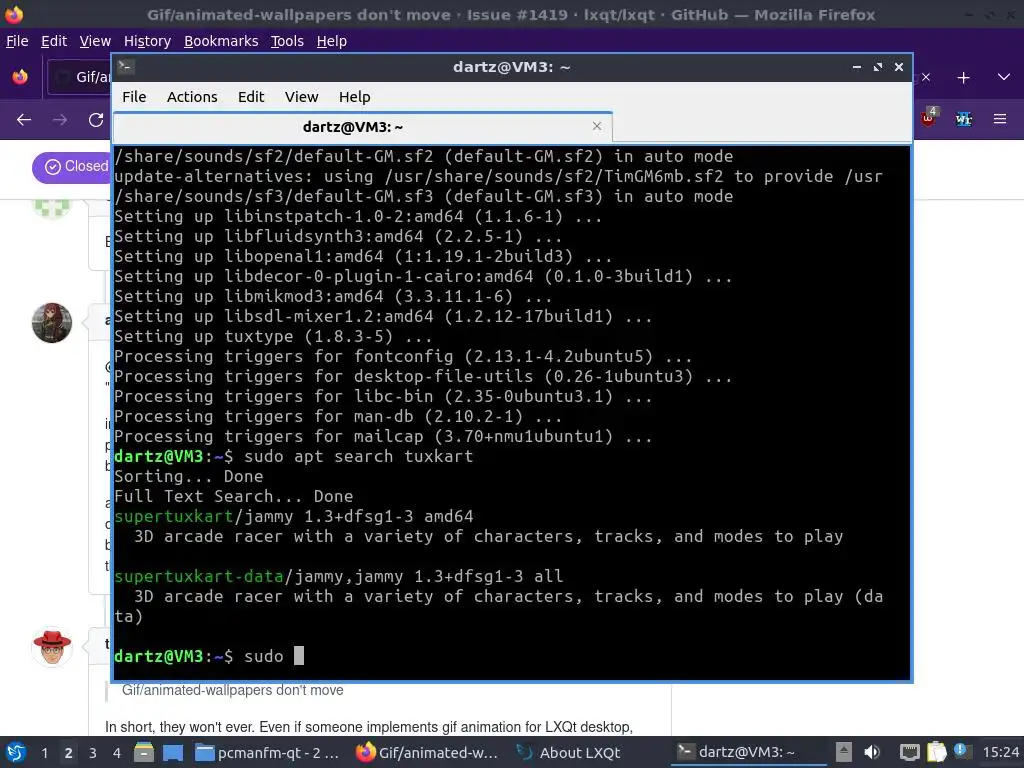
Task: Open the terminal File menu
Action: (134, 97)
